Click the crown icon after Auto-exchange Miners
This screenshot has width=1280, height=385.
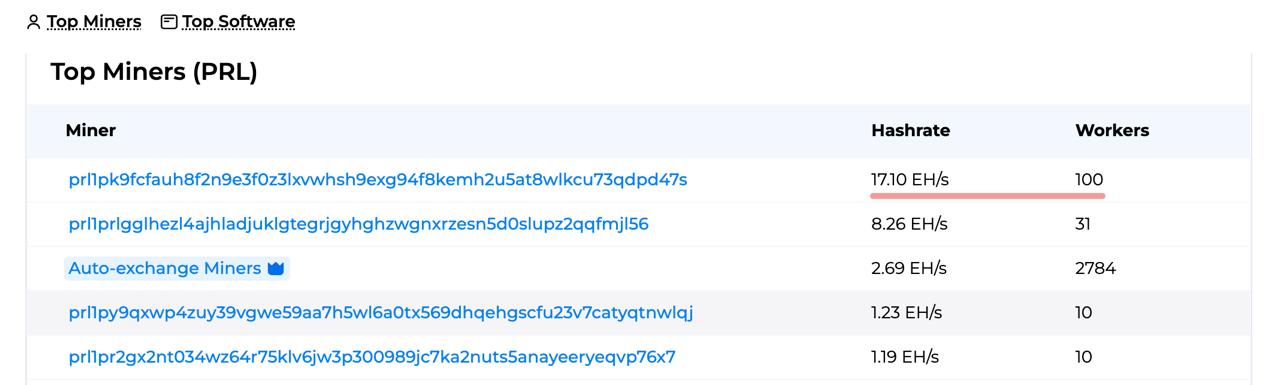276,268
